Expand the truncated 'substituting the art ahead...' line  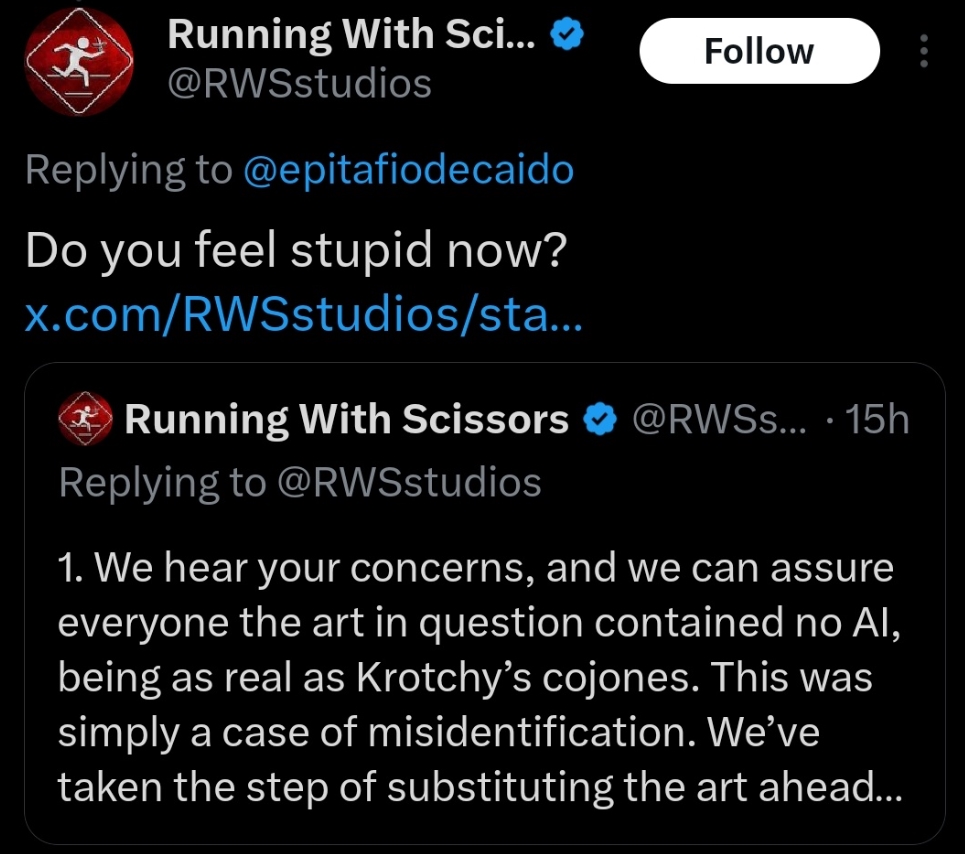(x=480, y=788)
